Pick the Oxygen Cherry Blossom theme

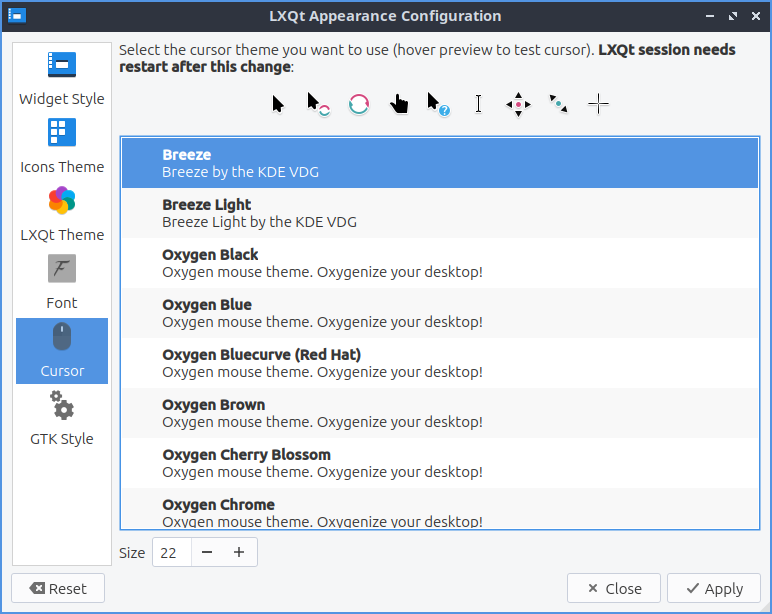coord(439,463)
